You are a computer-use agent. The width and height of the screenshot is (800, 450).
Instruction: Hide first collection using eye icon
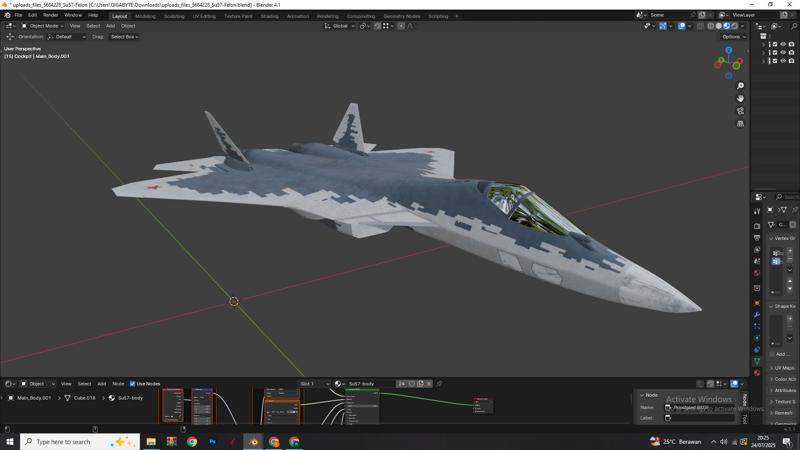point(783,44)
